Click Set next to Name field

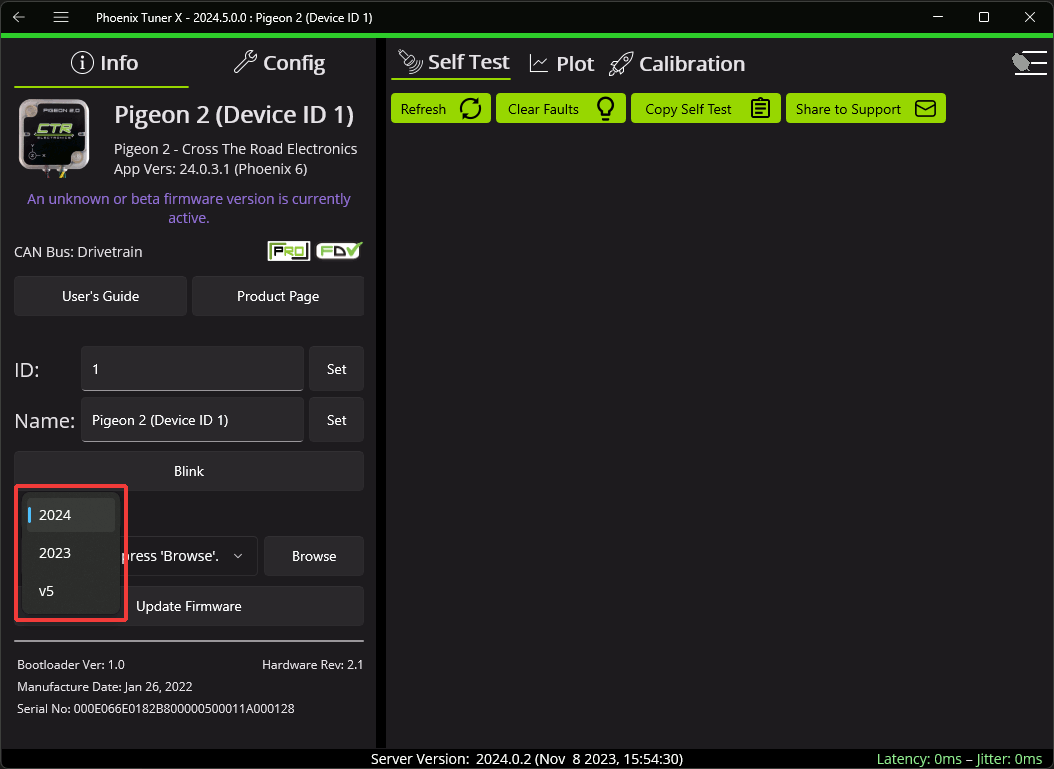coord(336,419)
